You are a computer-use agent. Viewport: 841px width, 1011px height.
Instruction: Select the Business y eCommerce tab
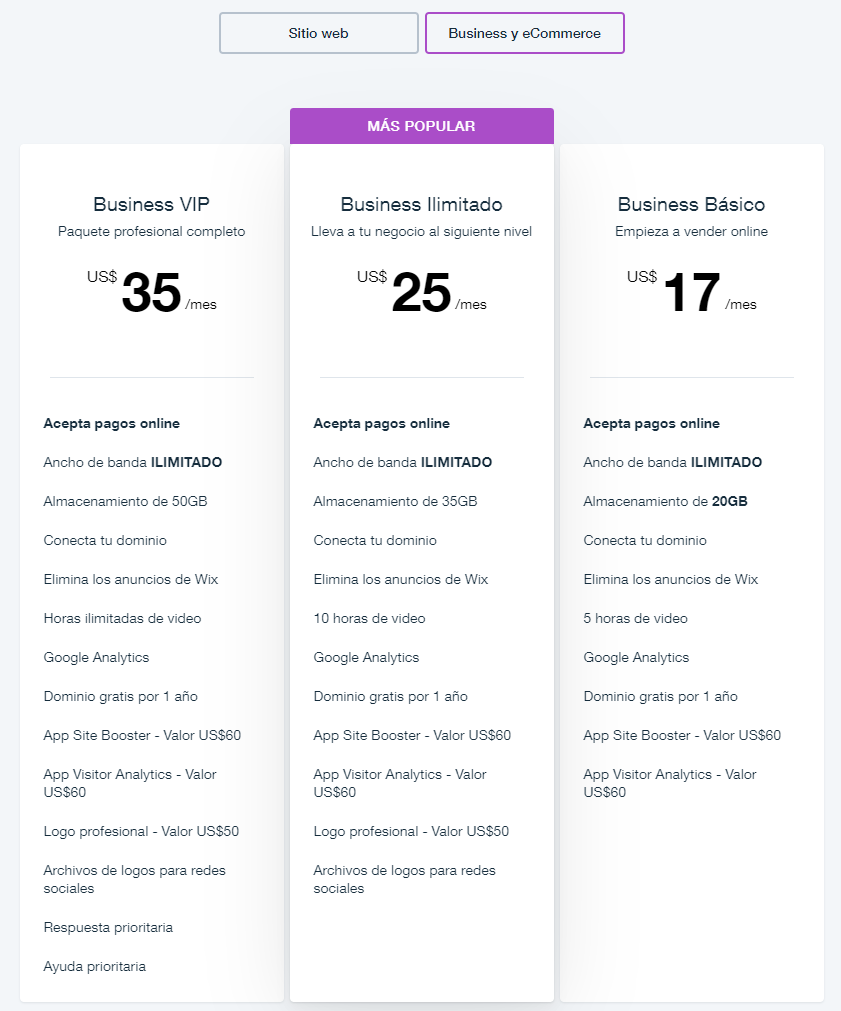(524, 33)
